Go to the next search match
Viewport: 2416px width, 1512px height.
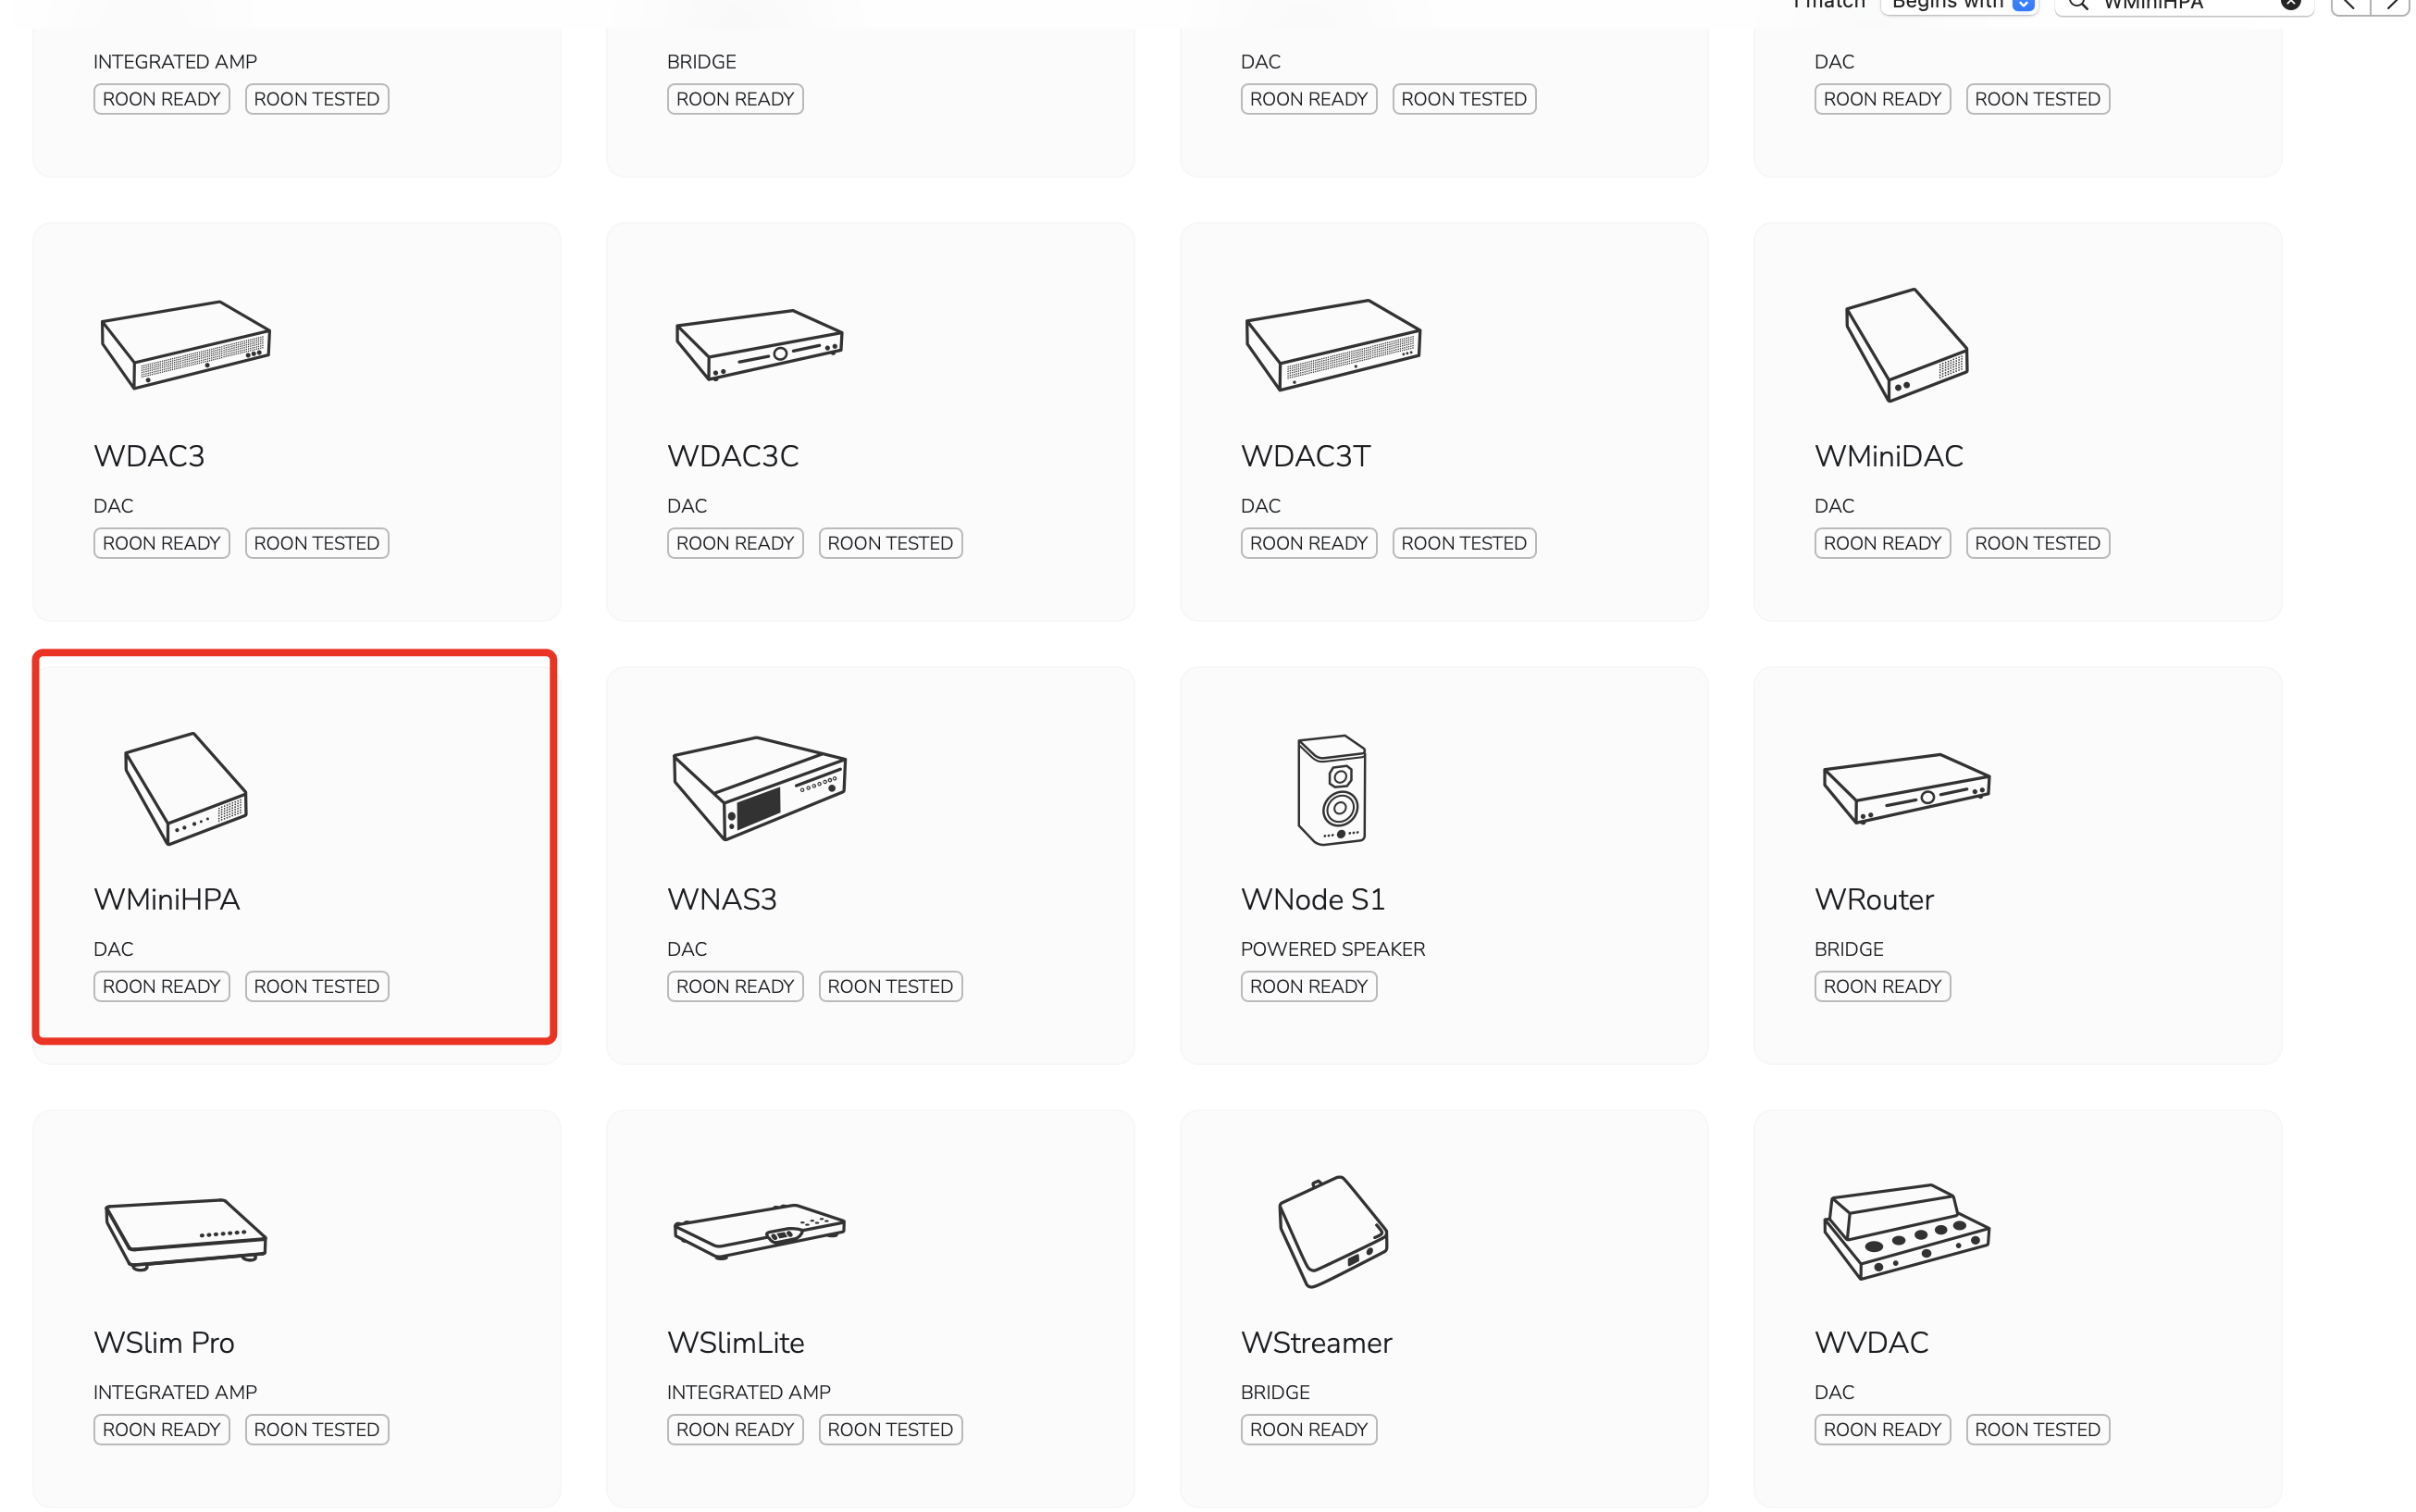(x=2392, y=4)
